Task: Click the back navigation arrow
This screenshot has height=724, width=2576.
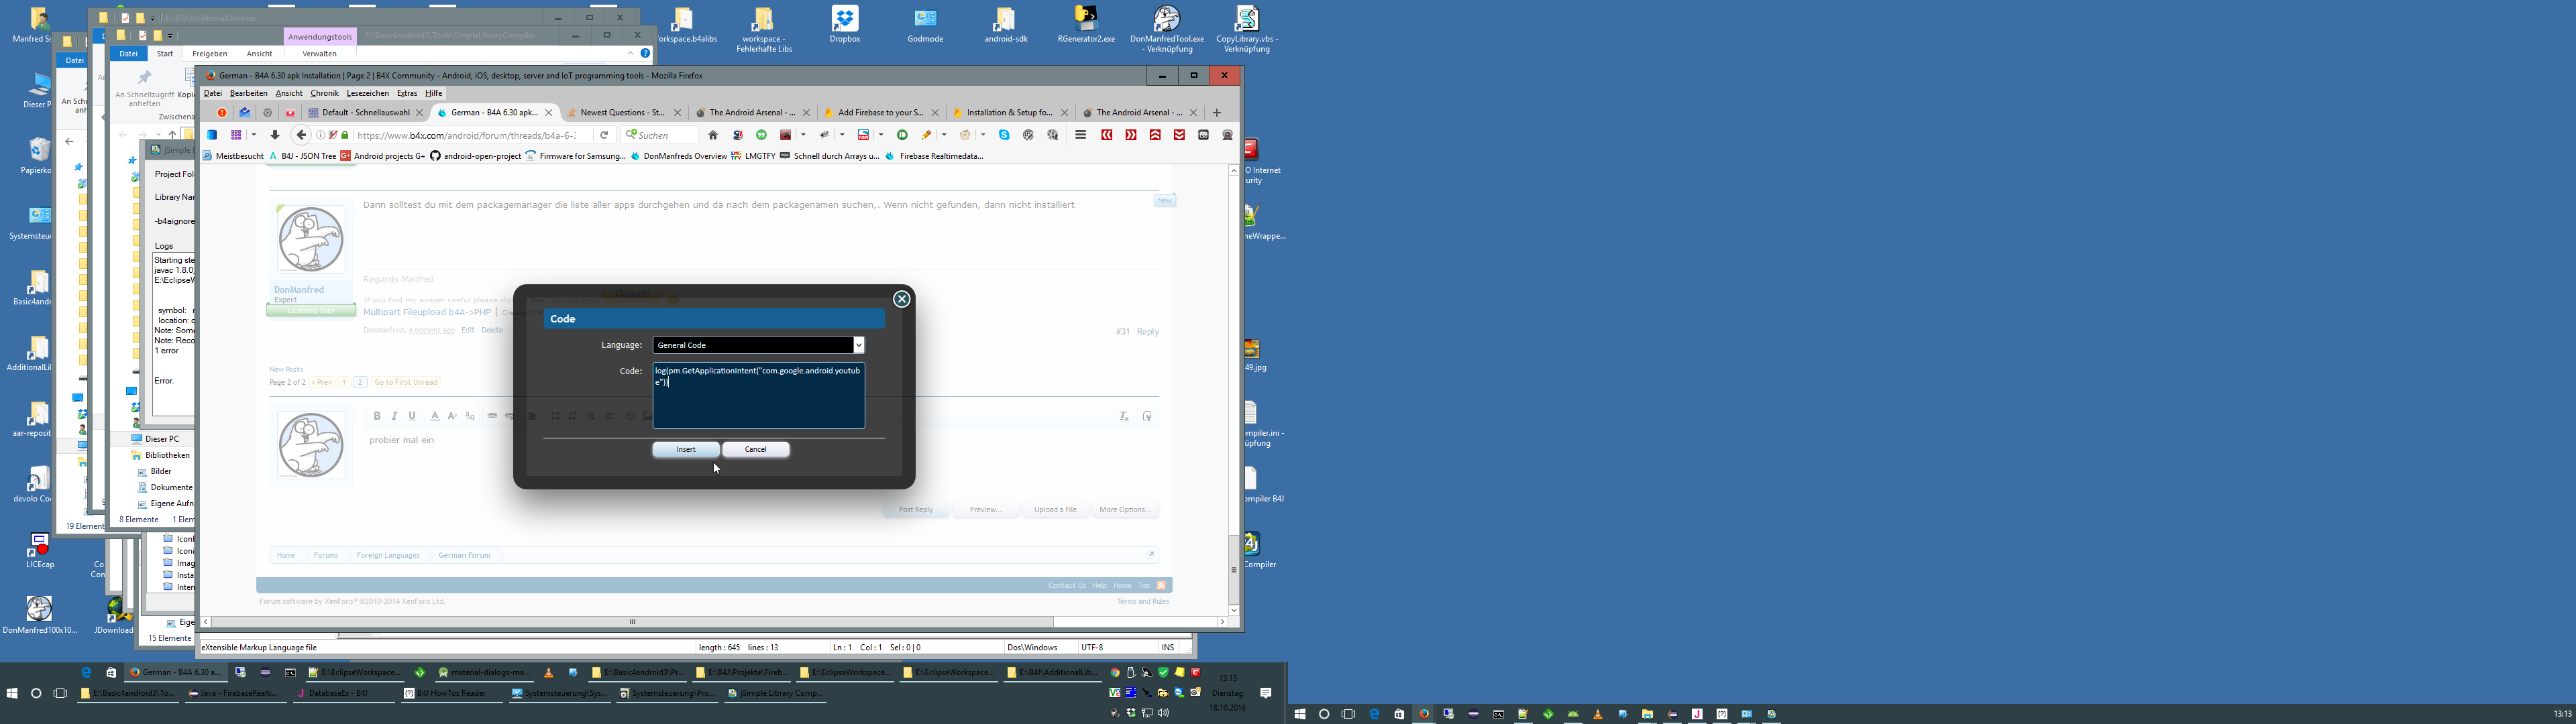Action: click(x=301, y=135)
